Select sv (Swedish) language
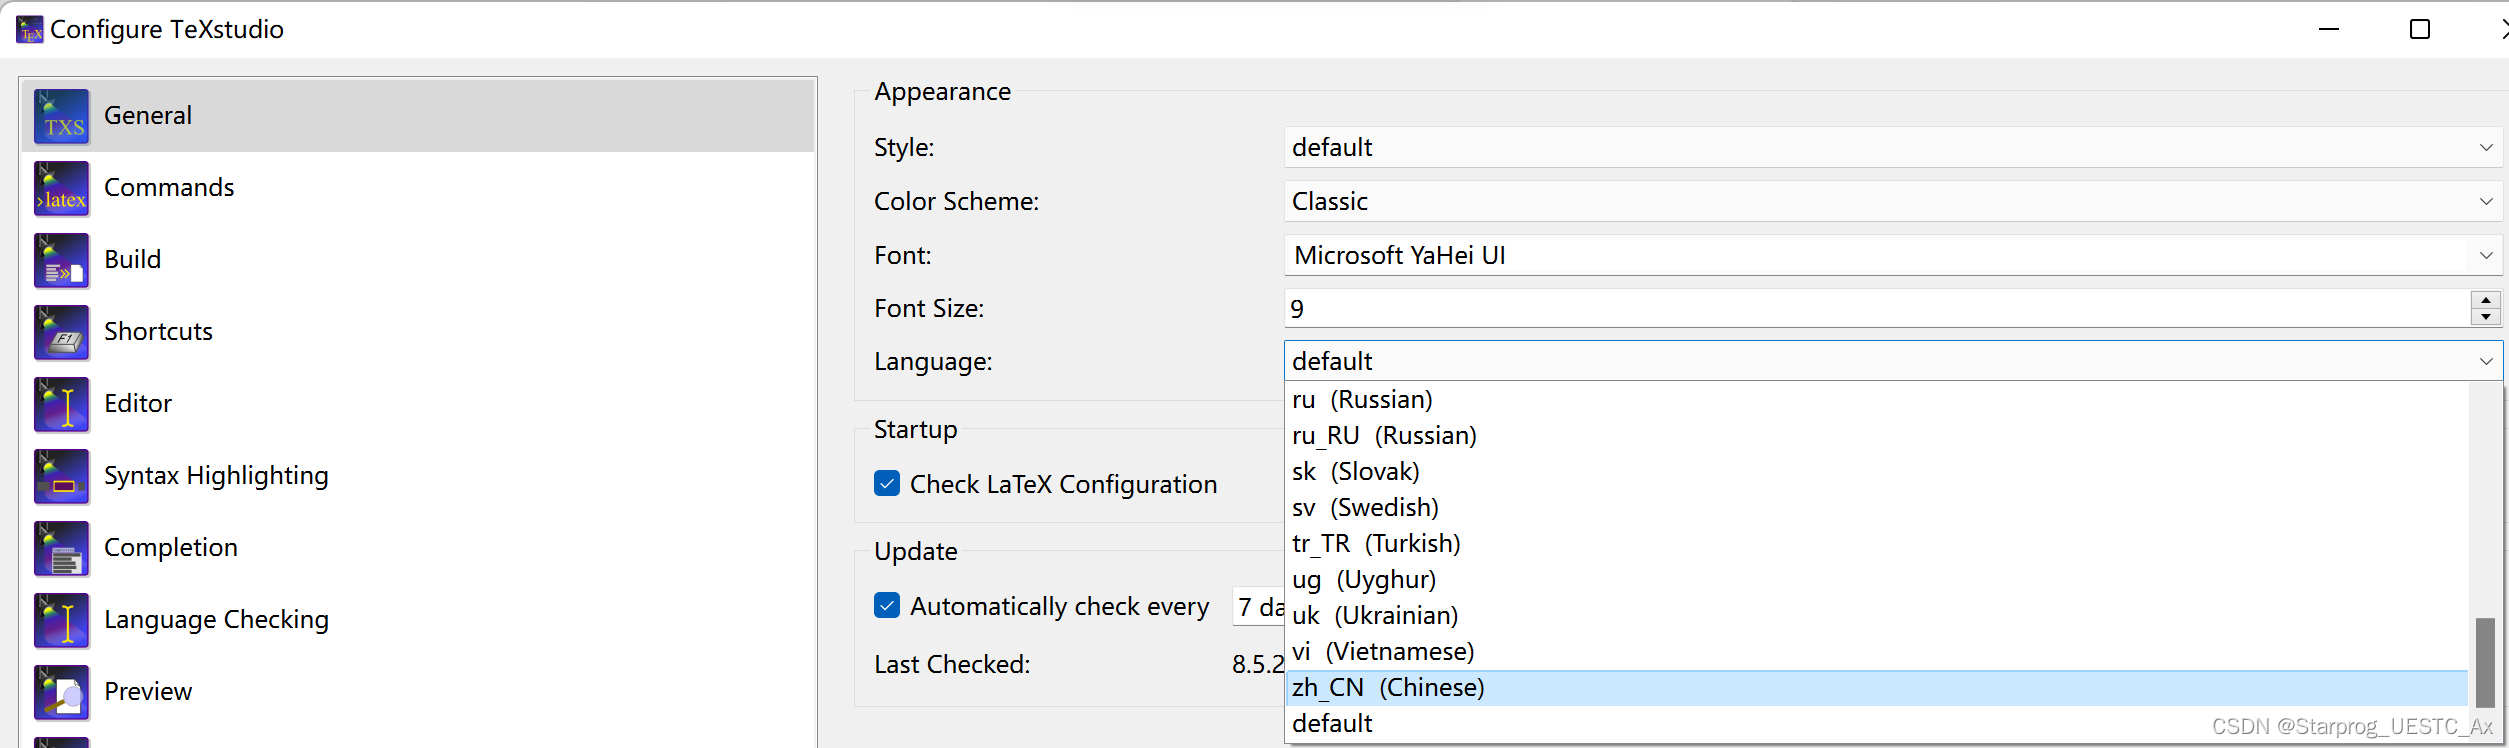This screenshot has width=2509, height=748. pos(1877,507)
